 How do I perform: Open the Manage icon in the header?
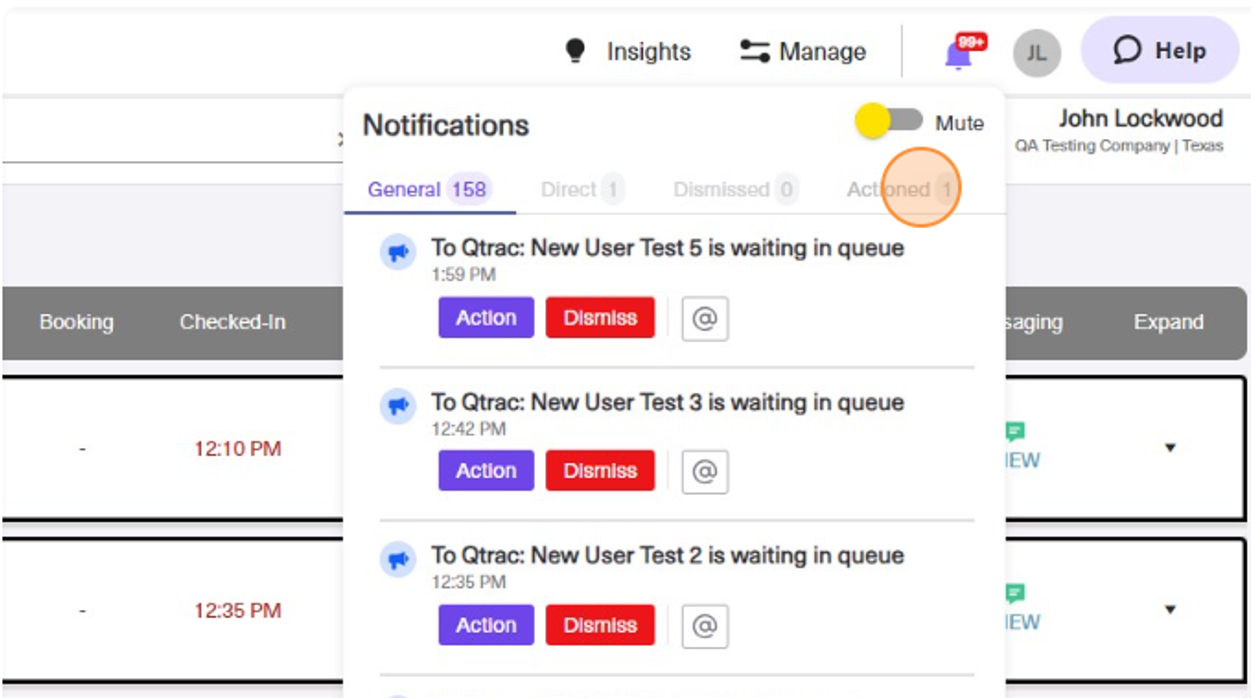coord(753,51)
